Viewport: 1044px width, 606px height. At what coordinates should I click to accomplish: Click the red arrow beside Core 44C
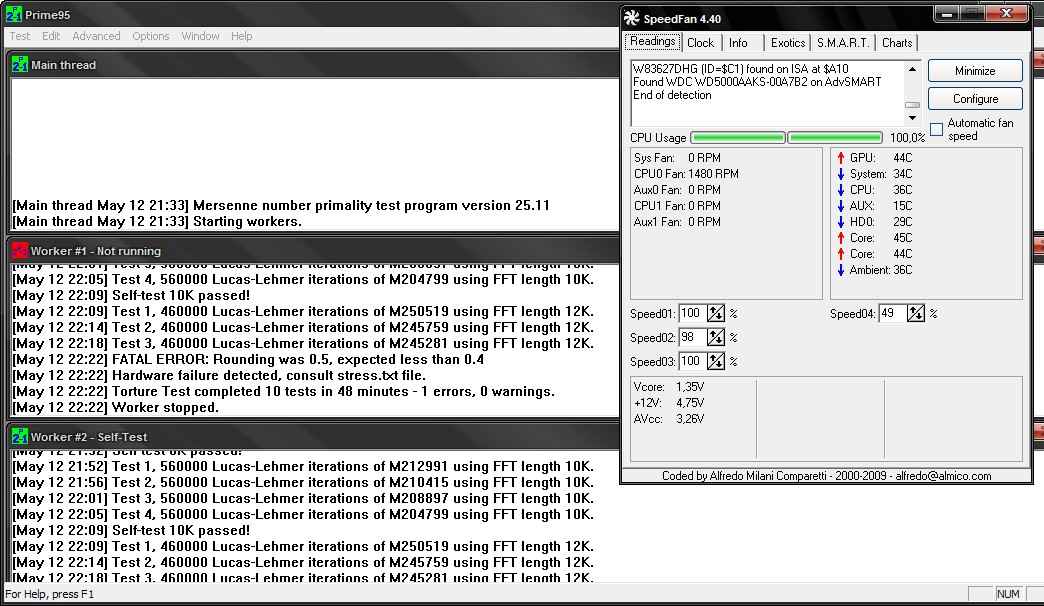click(840, 254)
